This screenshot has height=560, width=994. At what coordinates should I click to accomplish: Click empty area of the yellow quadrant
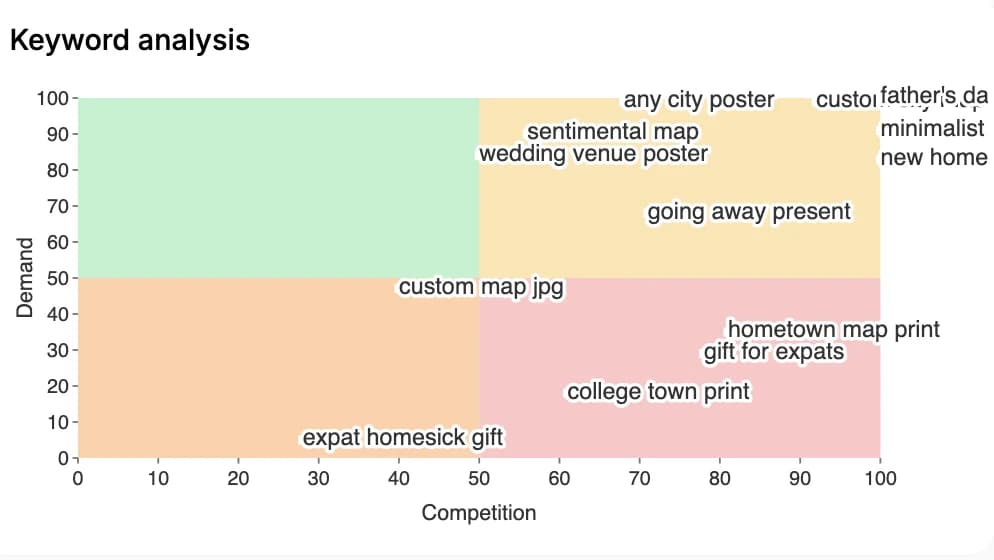(792, 254)
